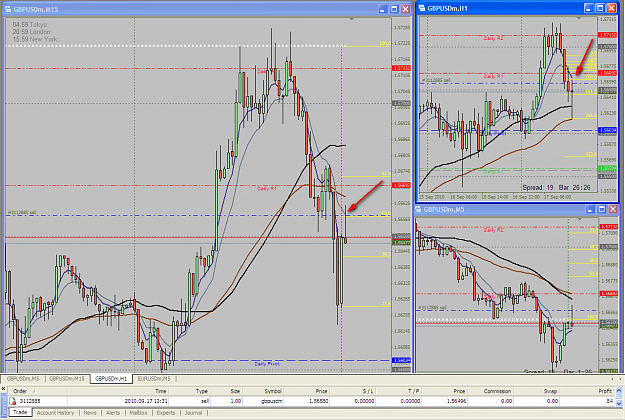Switch to the GBPUSDm,M15 chart tab
Viewport: 625px width, 420px height.
coord(67,379)
